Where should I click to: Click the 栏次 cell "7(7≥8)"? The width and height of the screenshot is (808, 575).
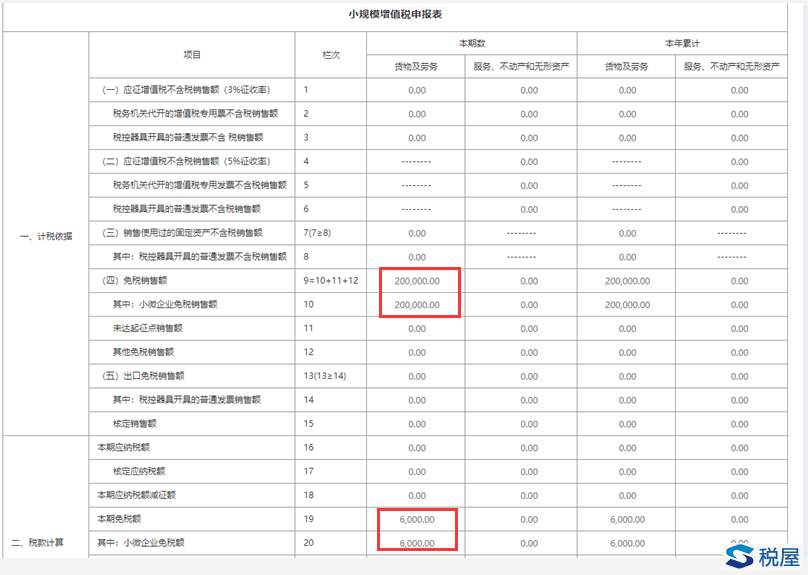tap(317, 233)
